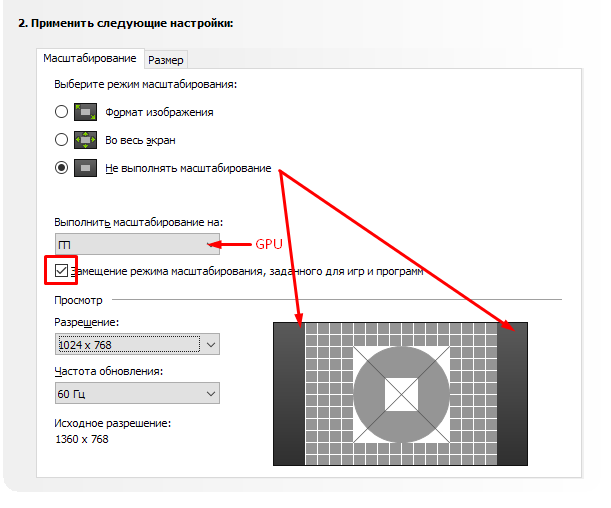Screen dimensions: 611x508
Task: Select 'Не выполнять масштабирование' radio button
Action: [x=61, y=168]
